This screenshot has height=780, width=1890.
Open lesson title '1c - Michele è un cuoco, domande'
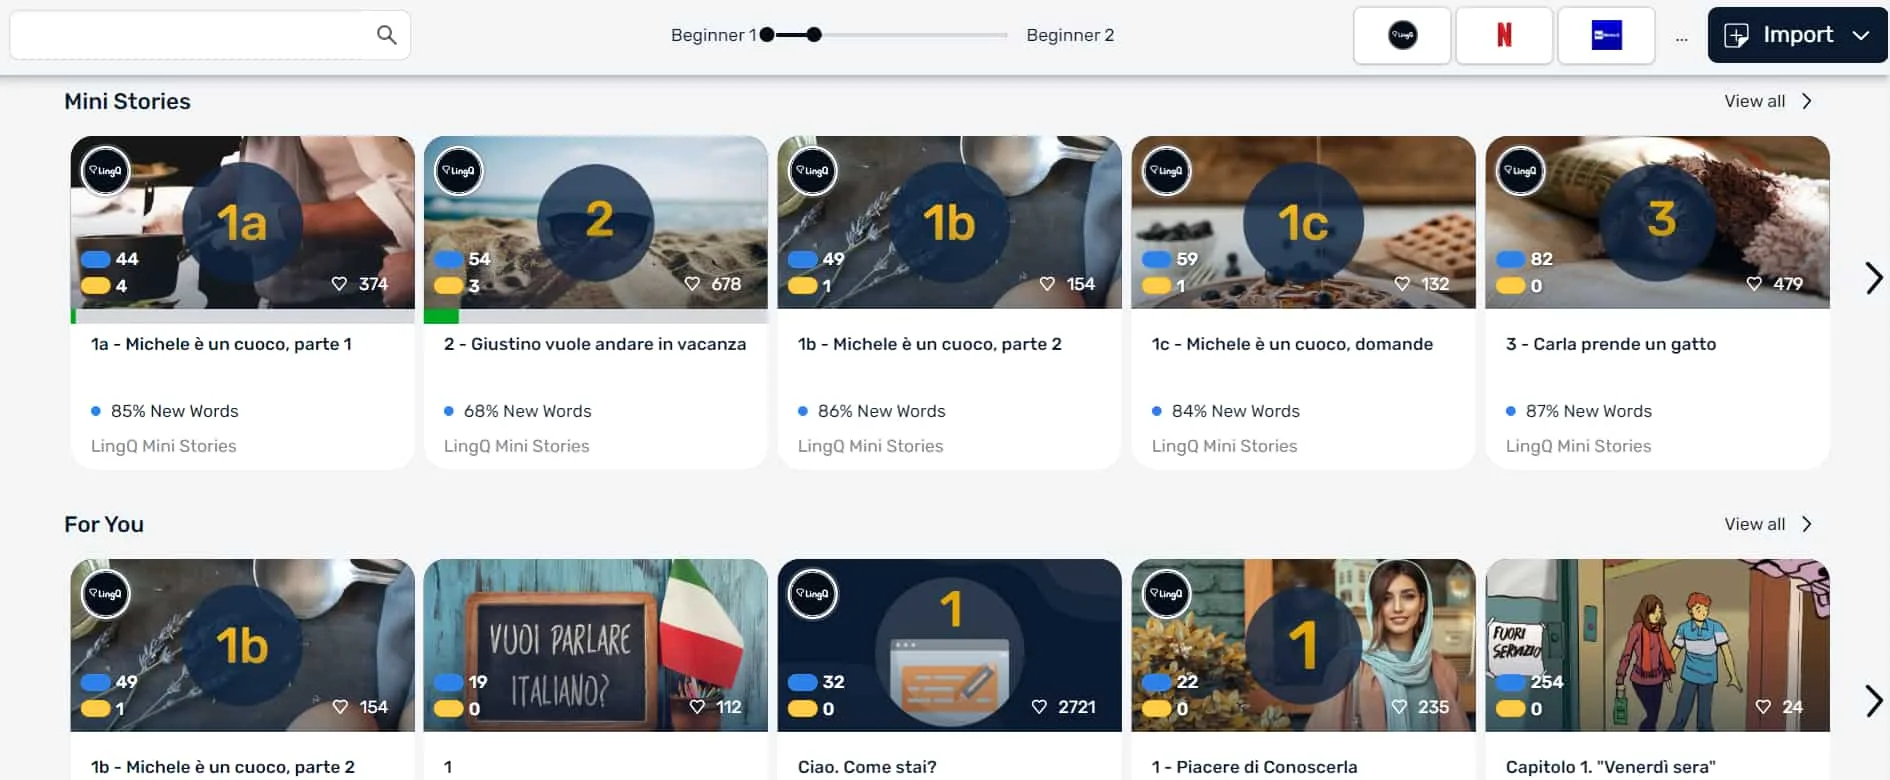1292,344
